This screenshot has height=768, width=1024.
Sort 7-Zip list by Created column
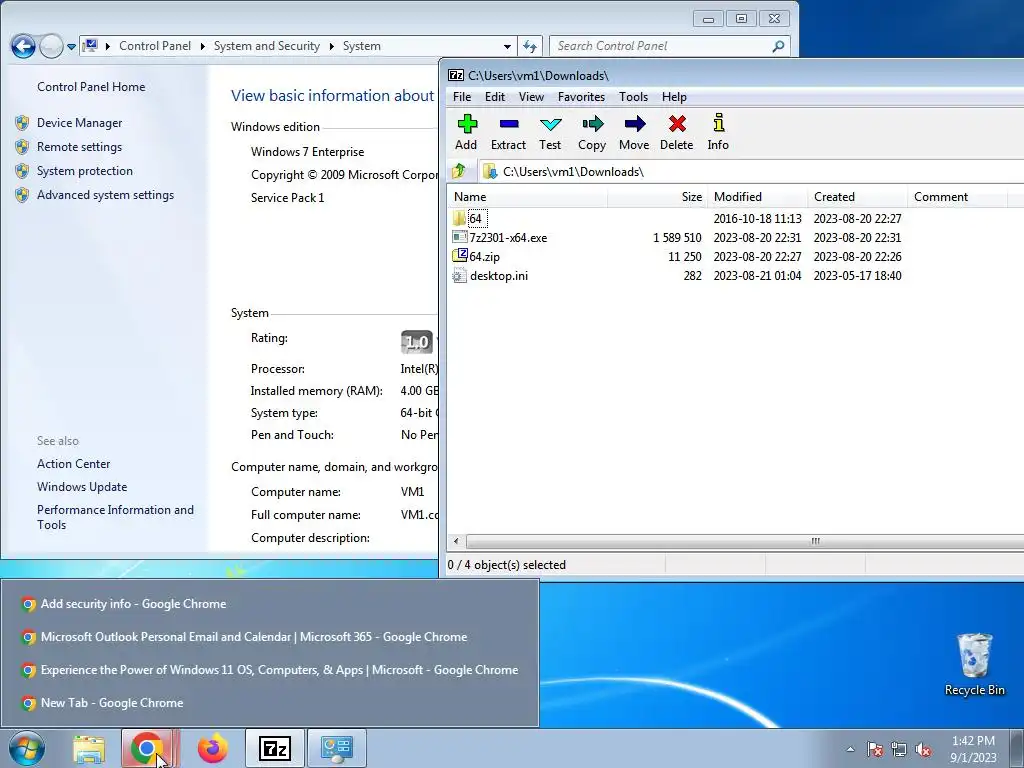coord(858,197)
